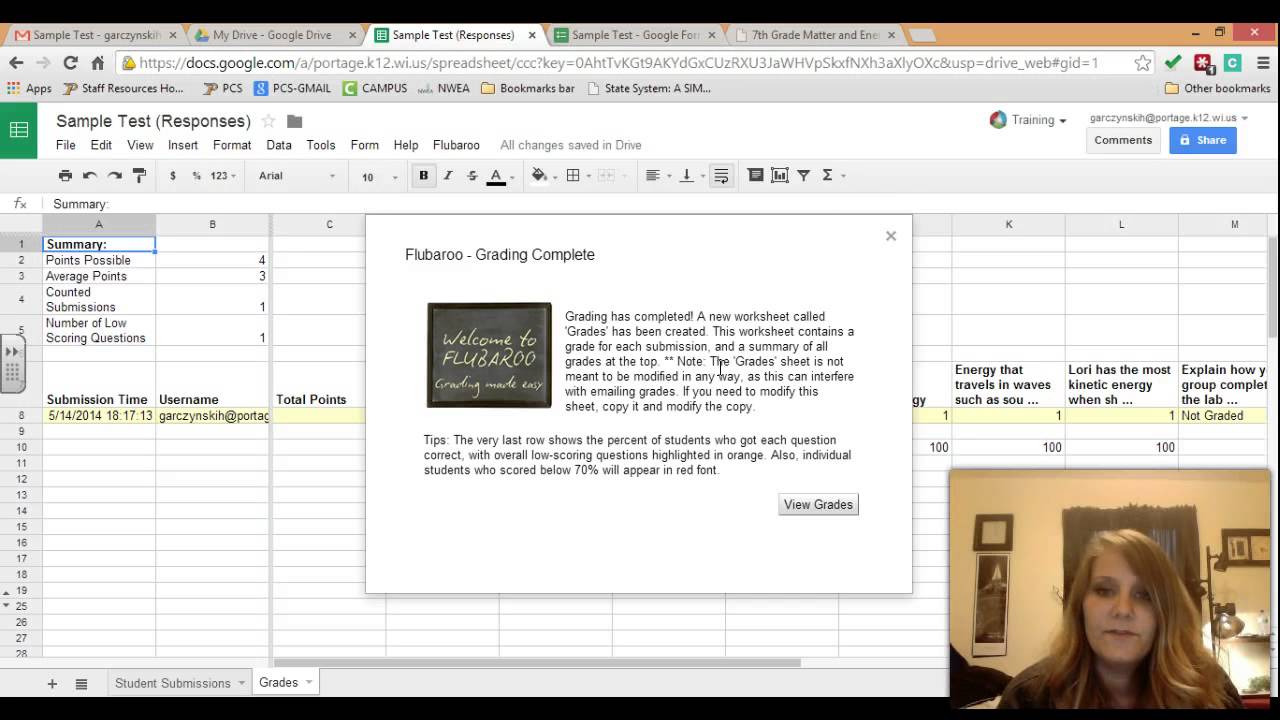Toggle text wrapping
This screenshot has height=720, width=1280.
[721, 175]
